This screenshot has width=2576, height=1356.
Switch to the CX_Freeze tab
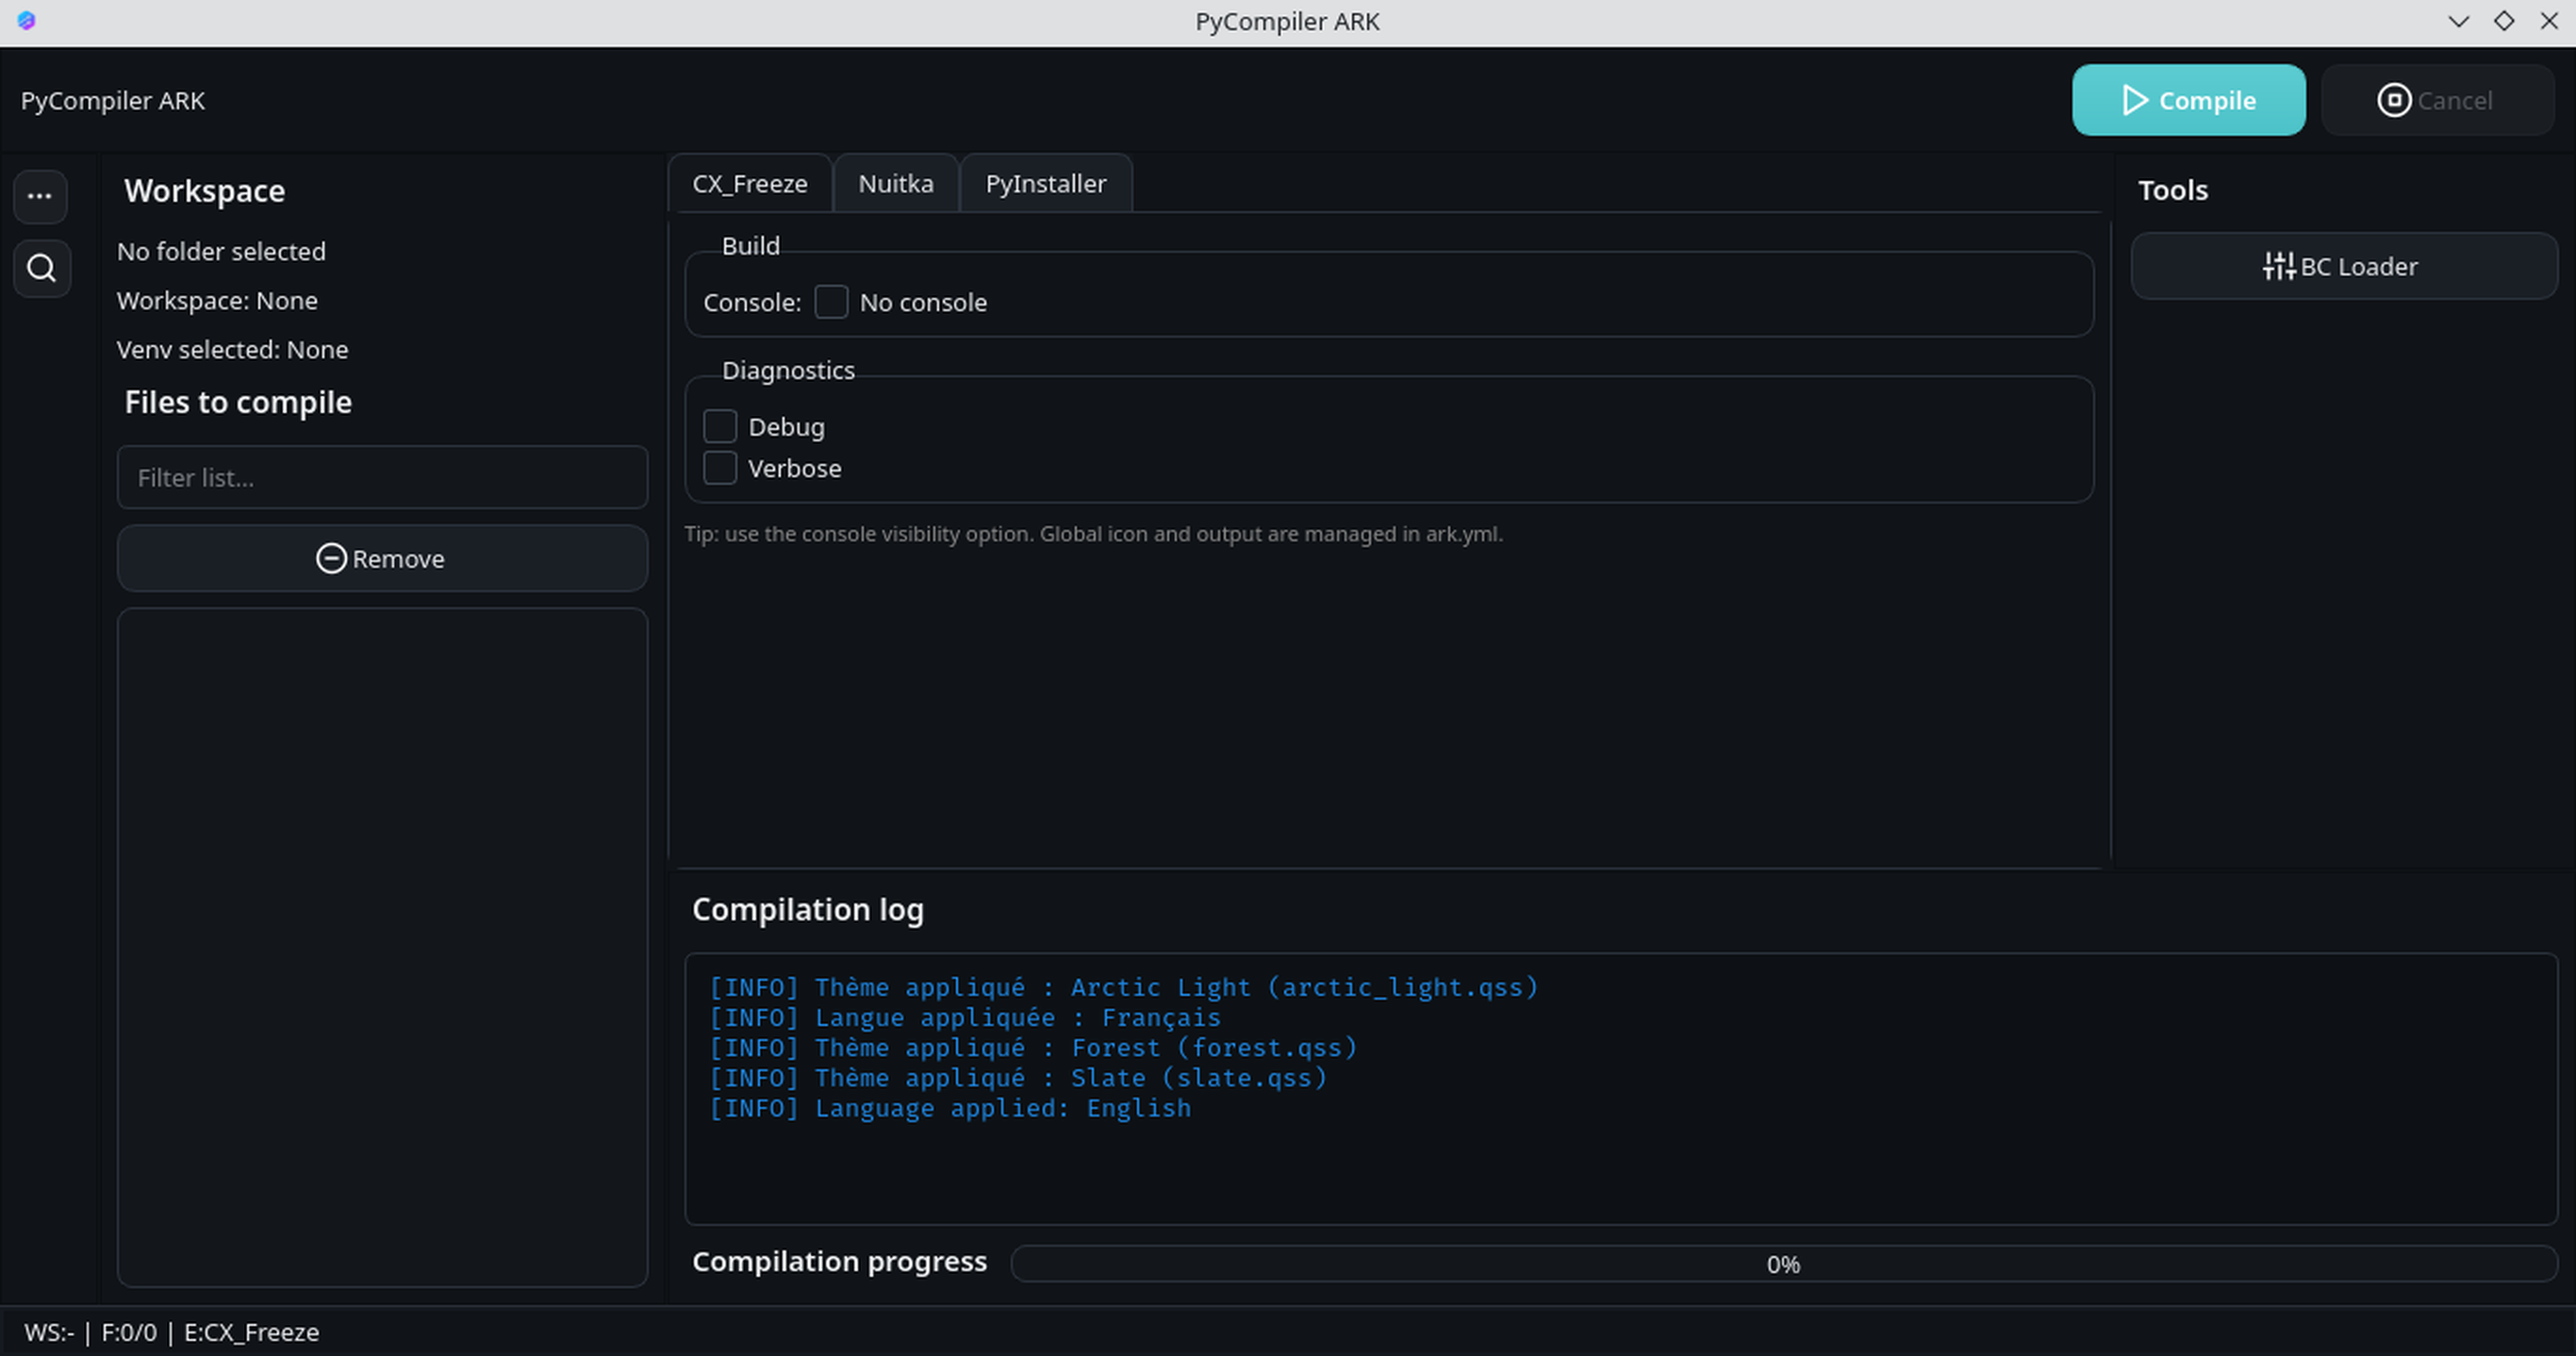coord(750,184)
